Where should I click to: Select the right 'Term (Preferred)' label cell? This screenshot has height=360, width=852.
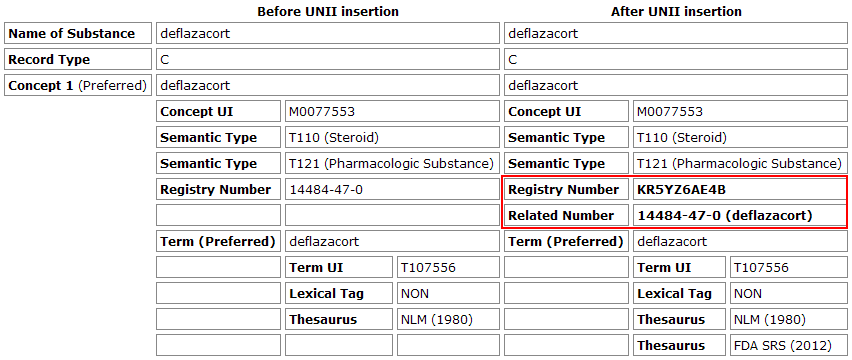click(566, 242)
